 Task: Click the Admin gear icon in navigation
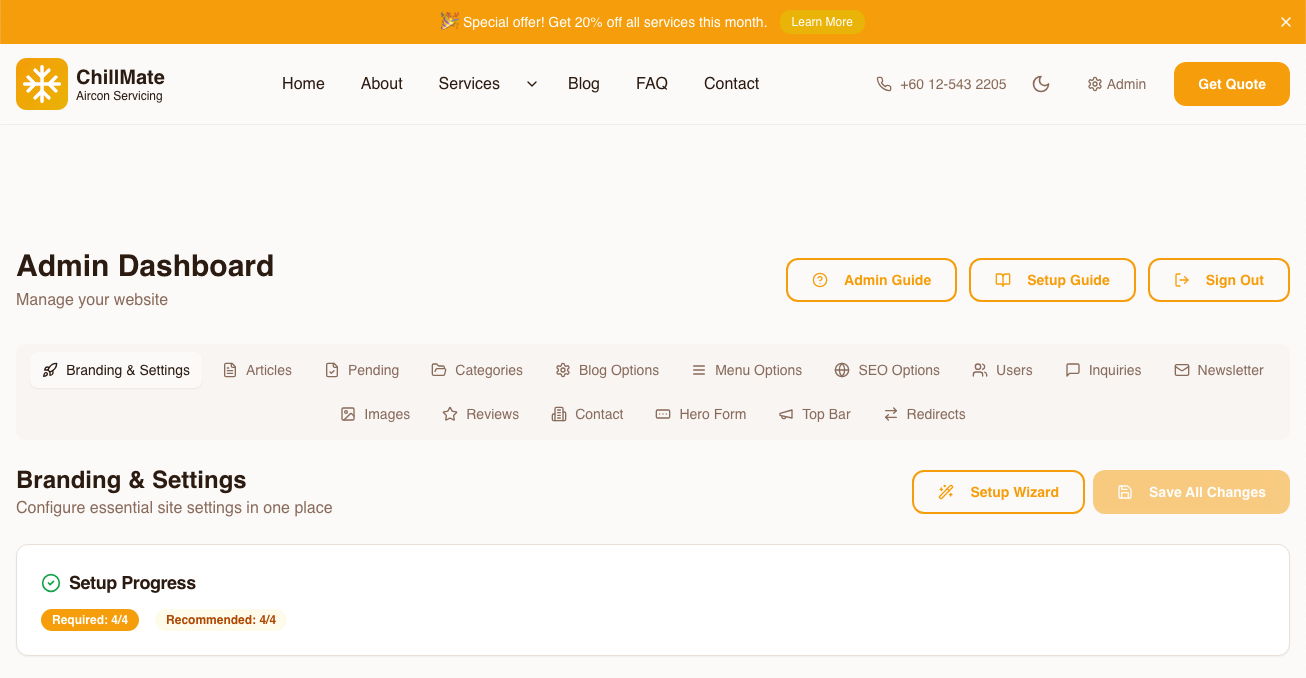(x=1093, y=84)
